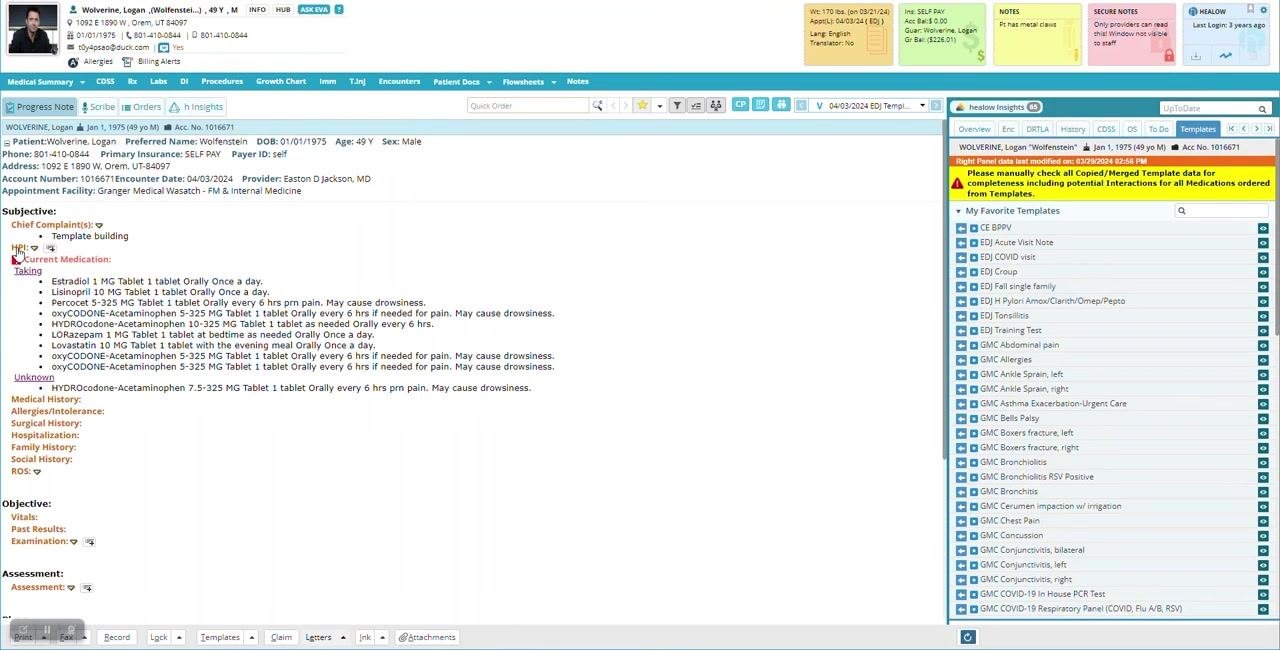
Task: Click the favorites star icon
Action: (x=642, y=106)
